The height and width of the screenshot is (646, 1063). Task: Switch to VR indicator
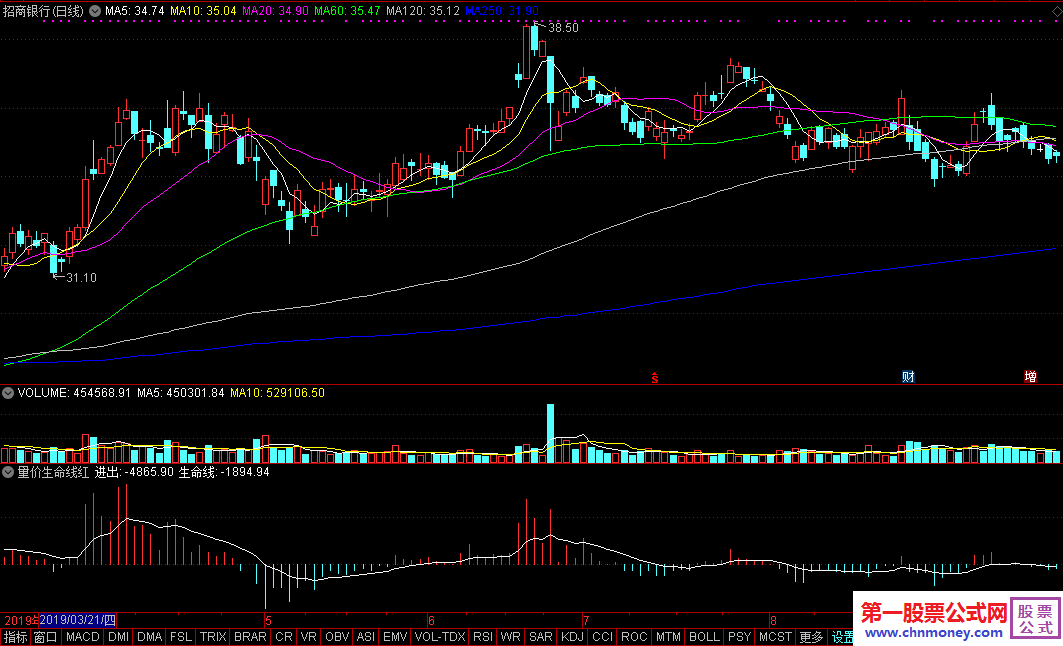point(308,637)
